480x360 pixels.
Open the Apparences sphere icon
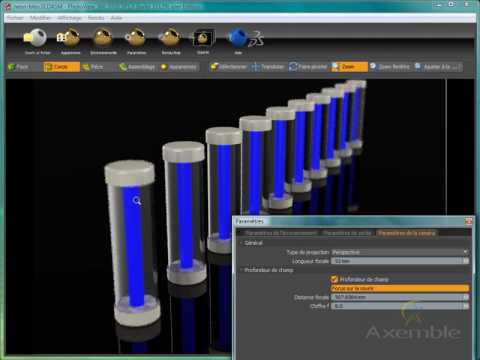pyautogui.click(x=69, y=38)
